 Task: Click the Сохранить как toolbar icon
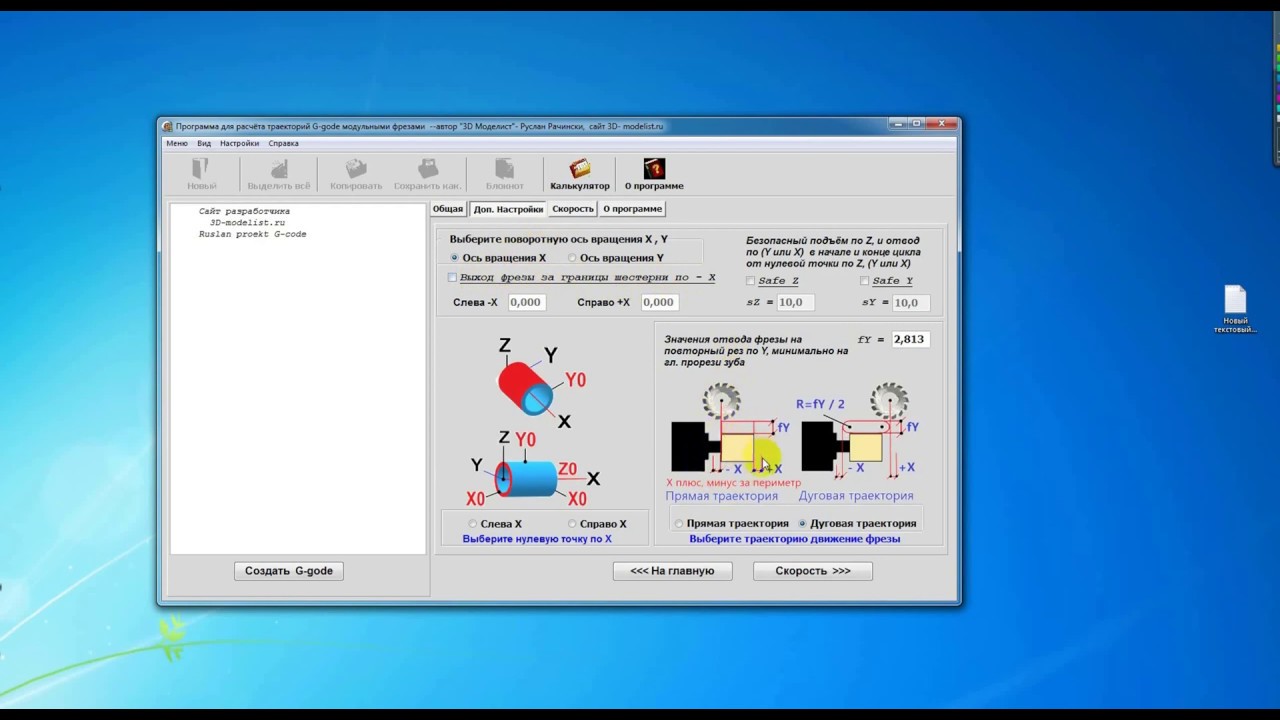(427, 174)
